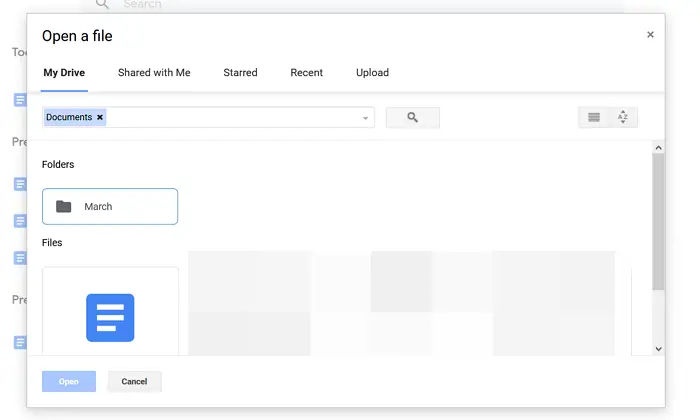700x420 pixels.
Task: Select the Recent tab
Action: [306, 73]
